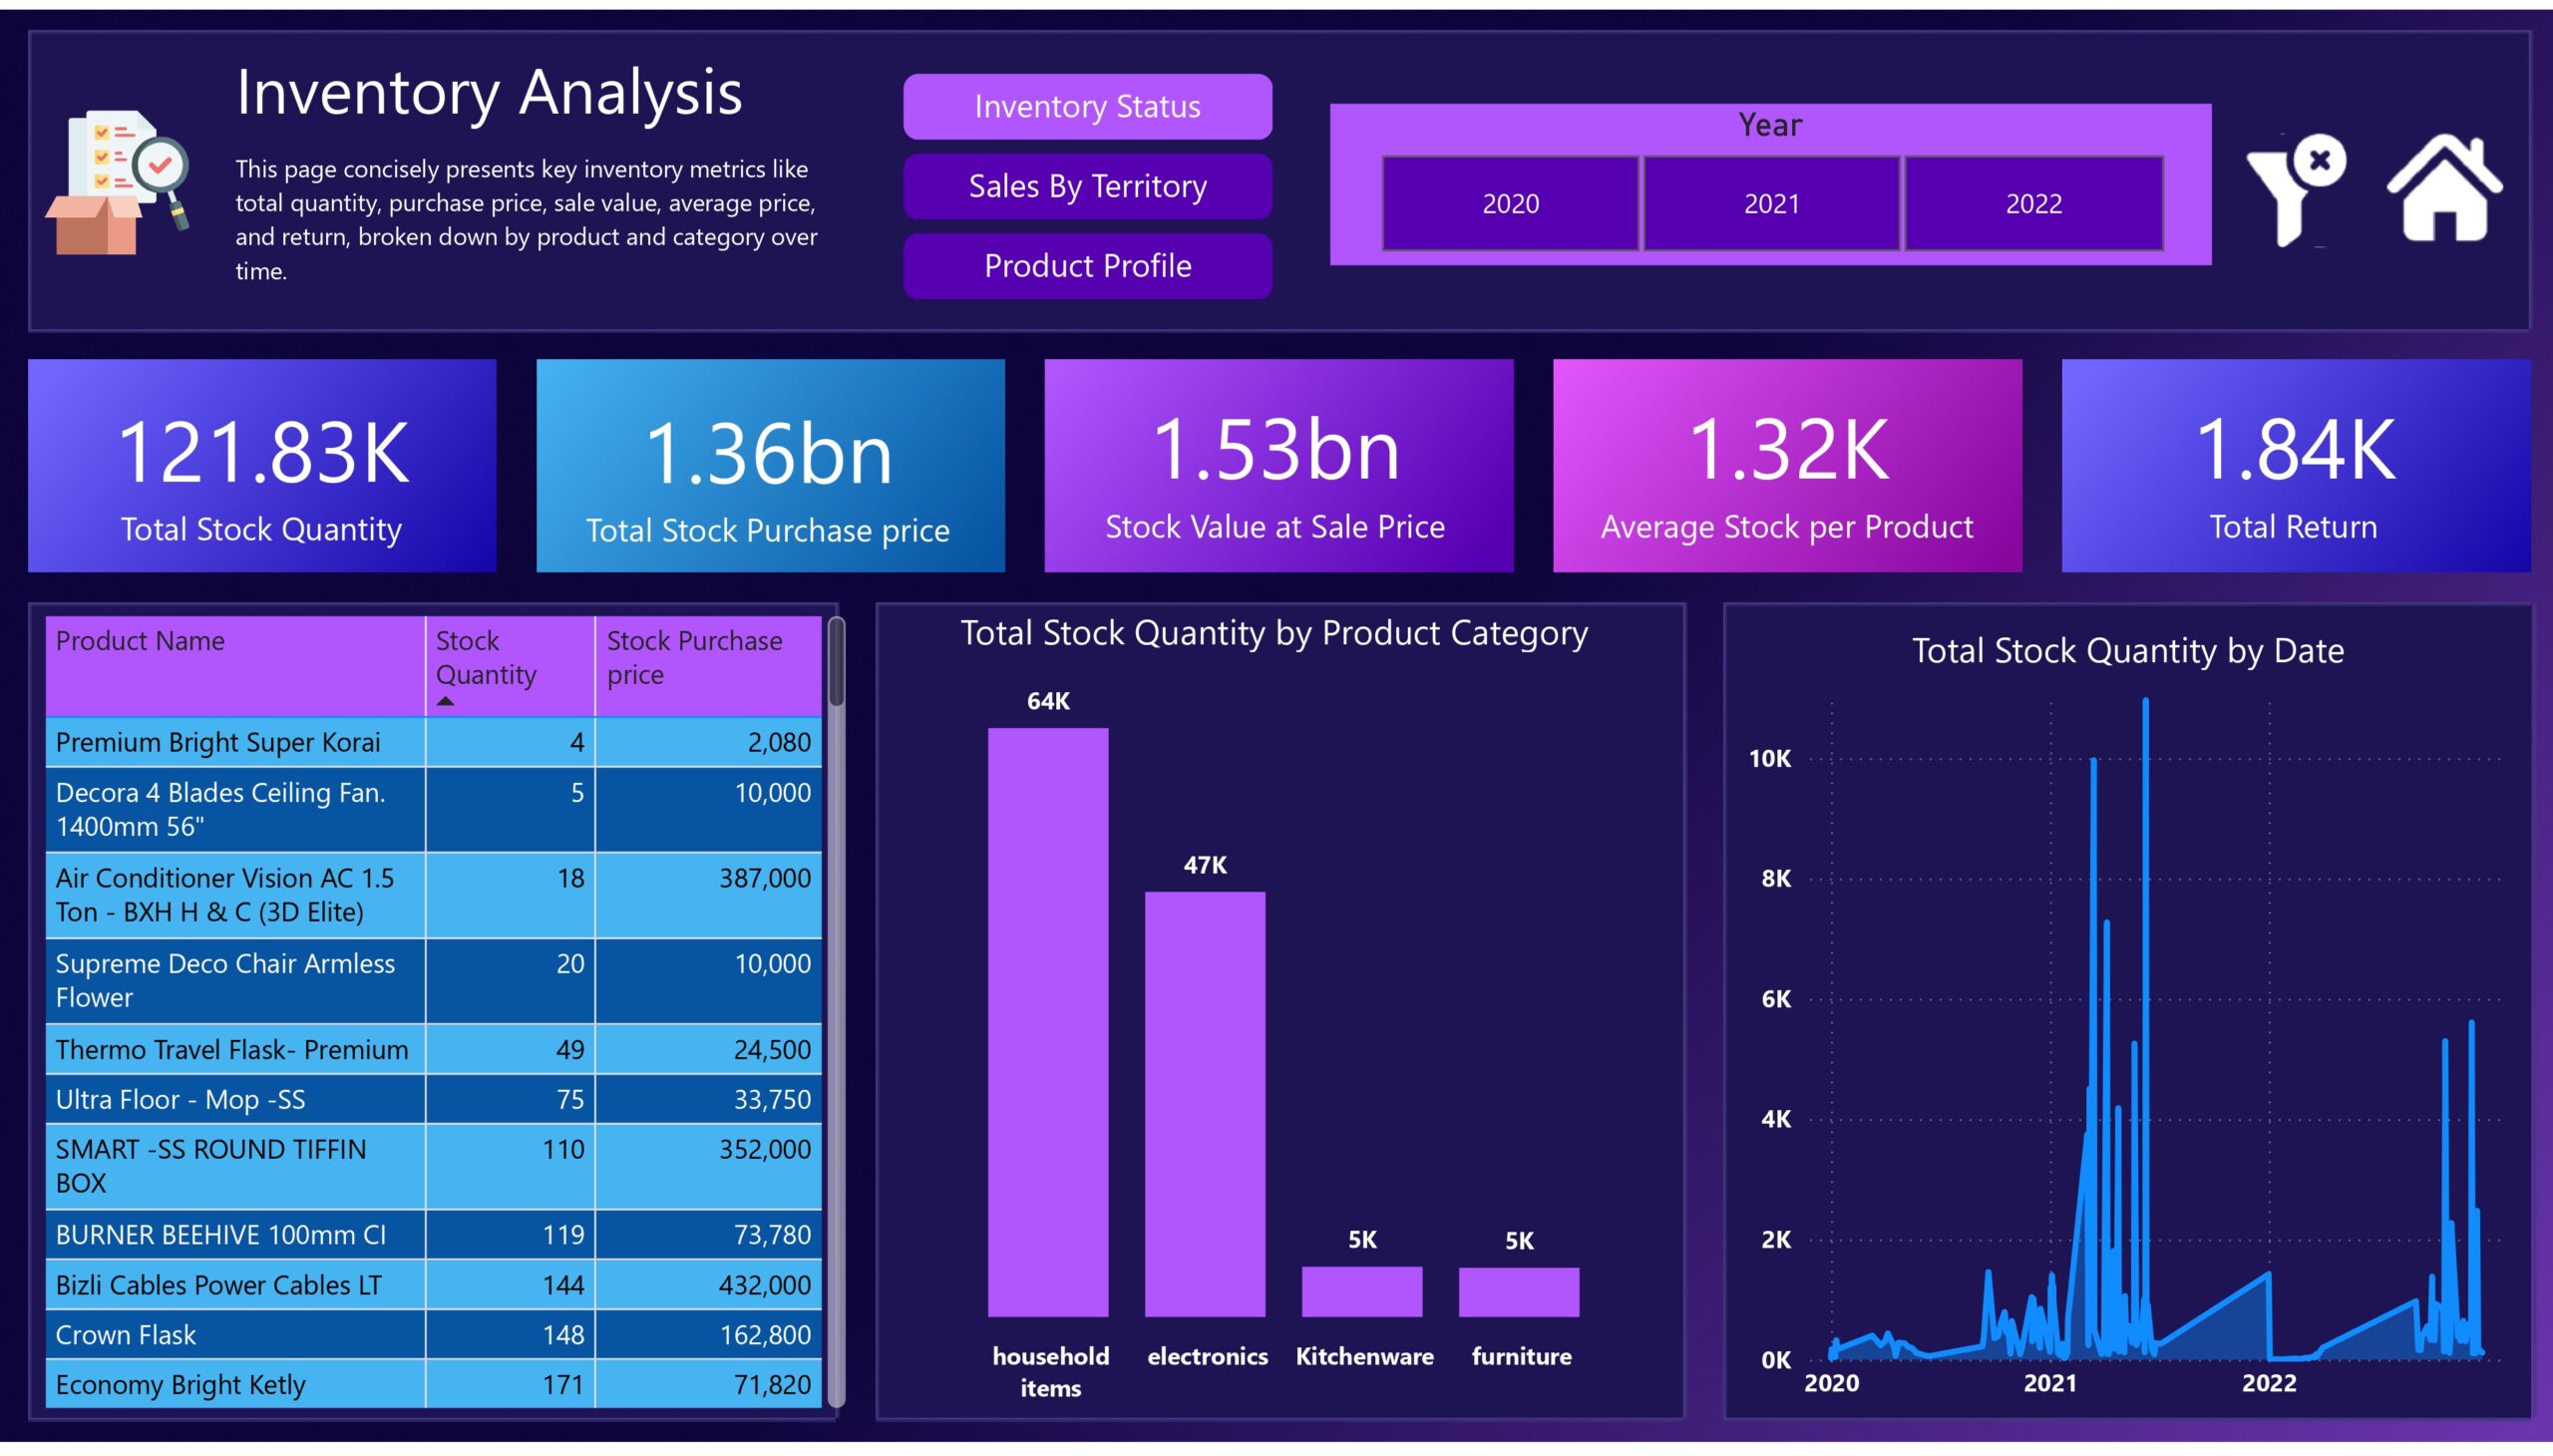
Task: Switch to Sales By Territory page
Action: tap(1087, 186)
